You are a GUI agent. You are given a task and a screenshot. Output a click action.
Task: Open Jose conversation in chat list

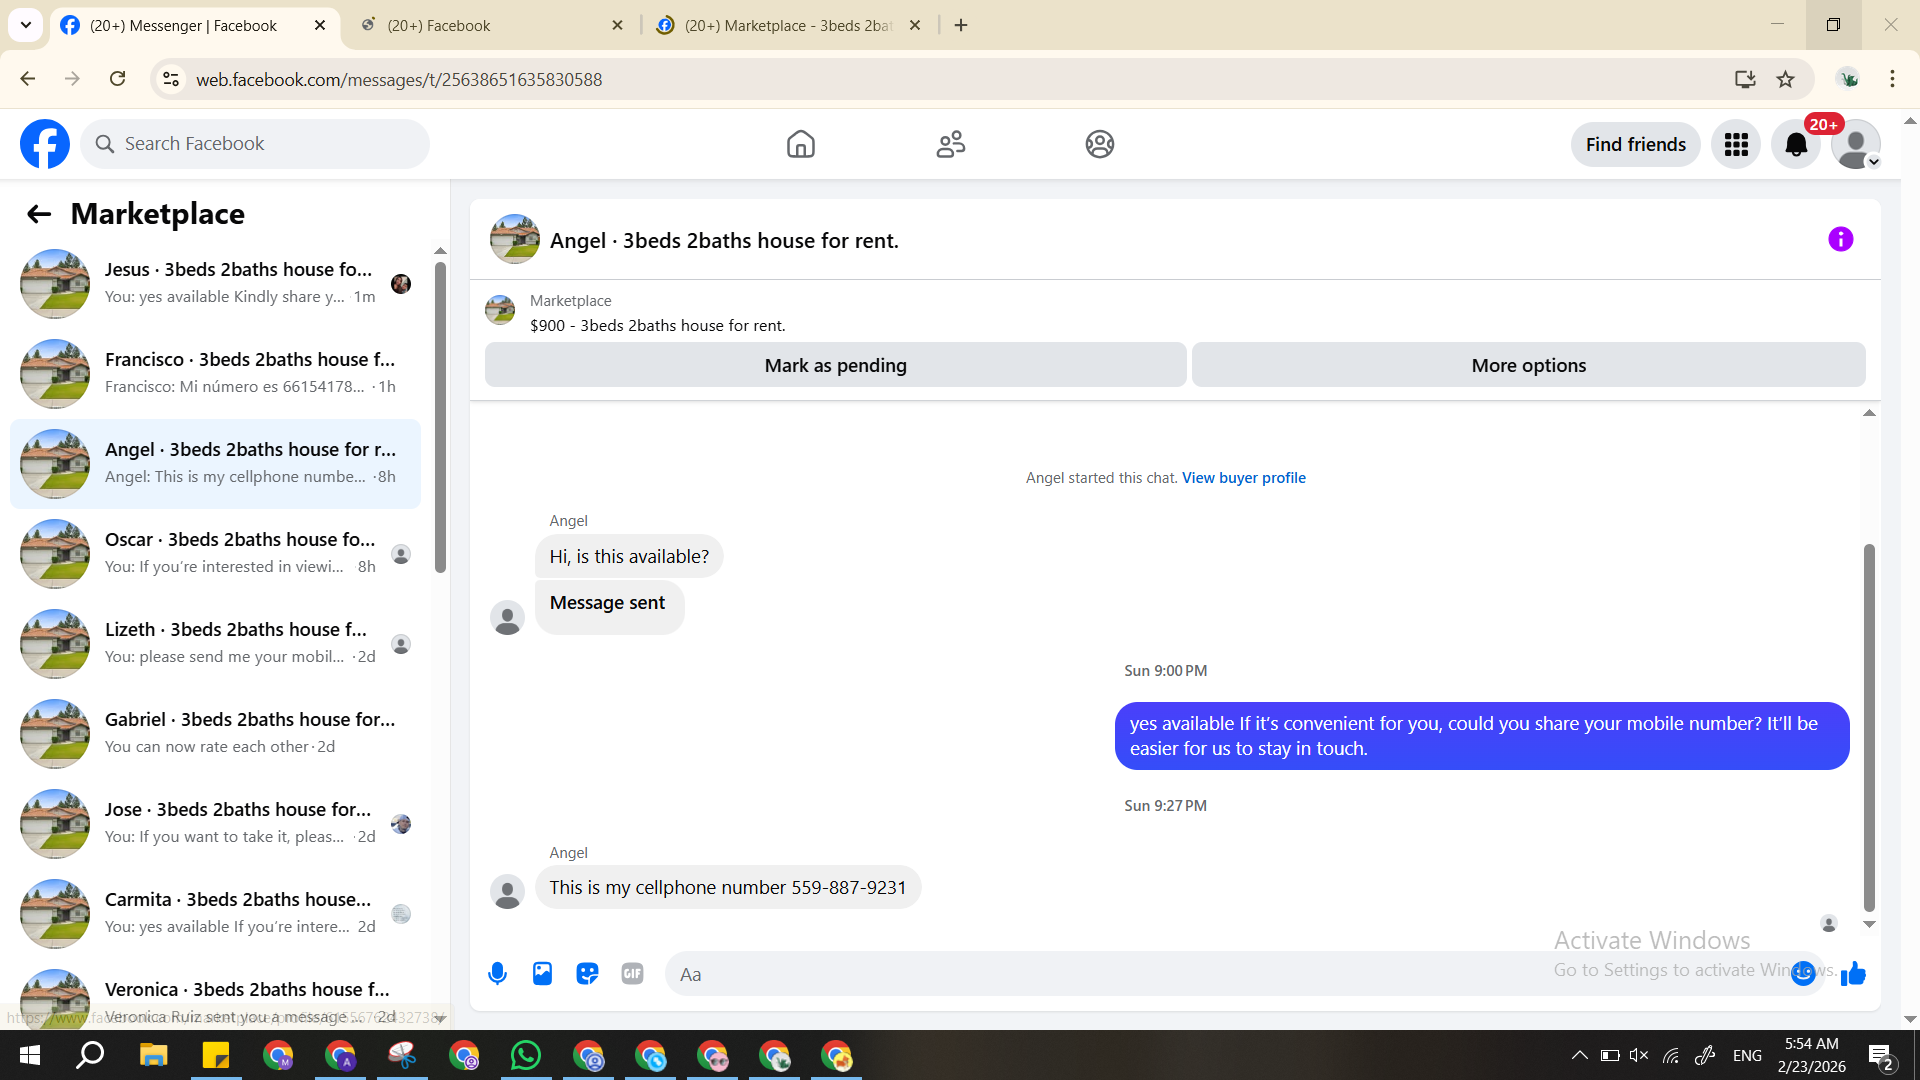(x=215, y=824)
